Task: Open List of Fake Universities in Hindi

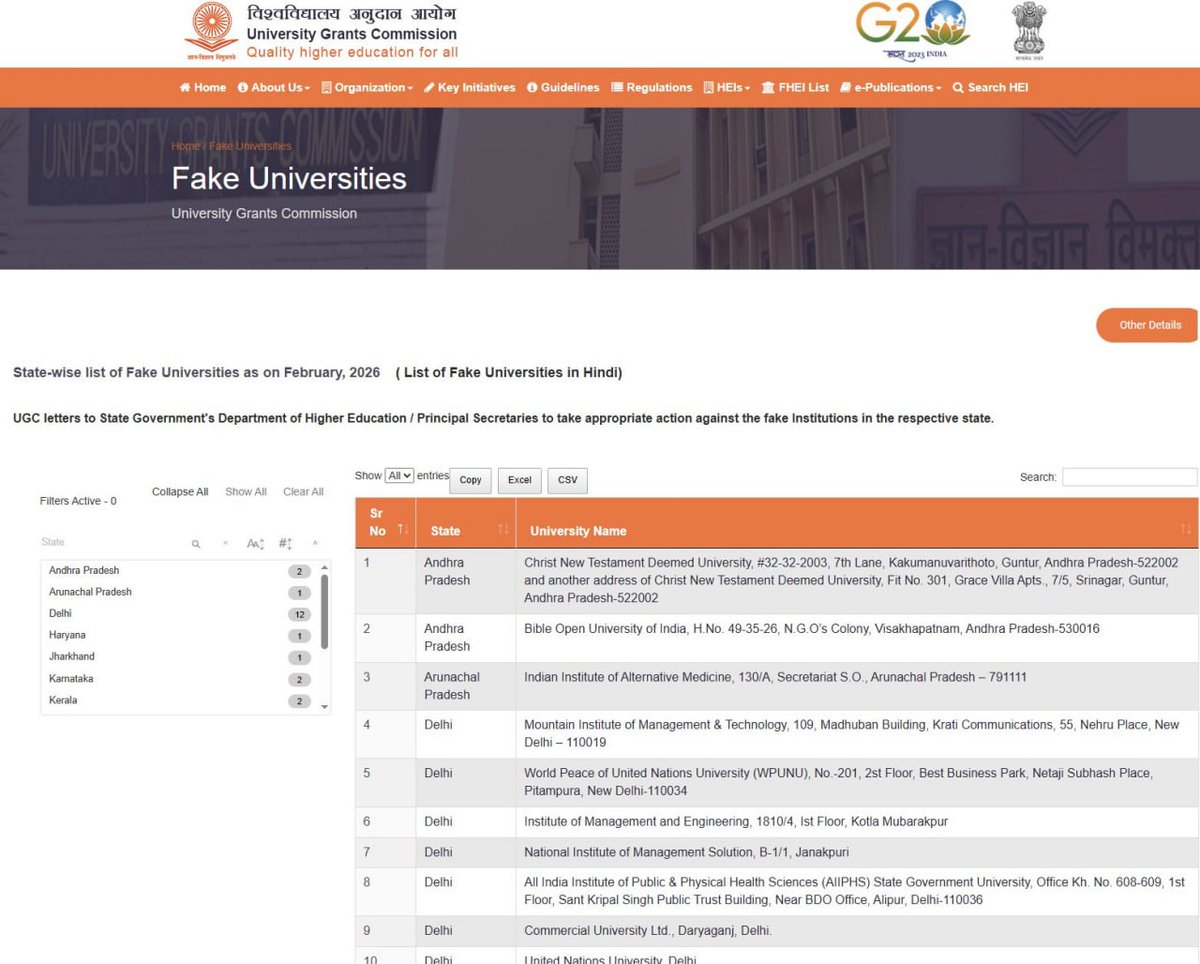Action: 508,373
